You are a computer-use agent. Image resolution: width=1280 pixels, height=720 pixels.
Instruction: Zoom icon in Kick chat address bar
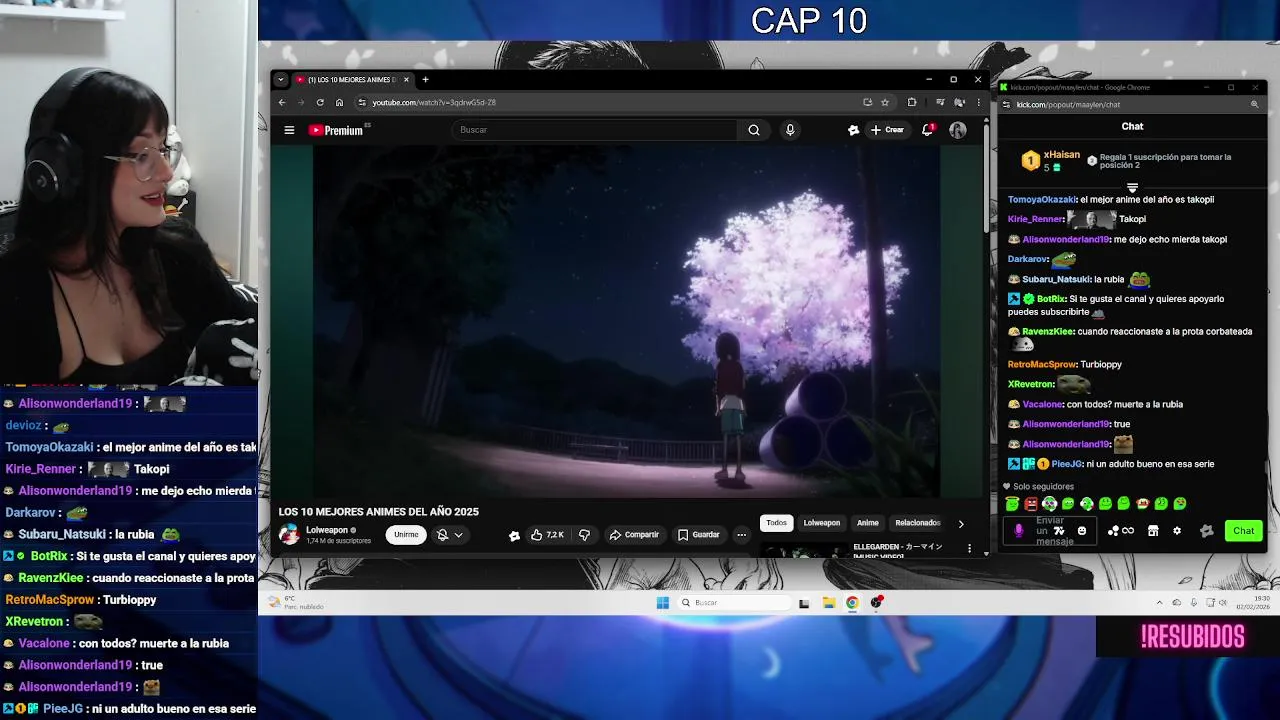pos(1254,104)
